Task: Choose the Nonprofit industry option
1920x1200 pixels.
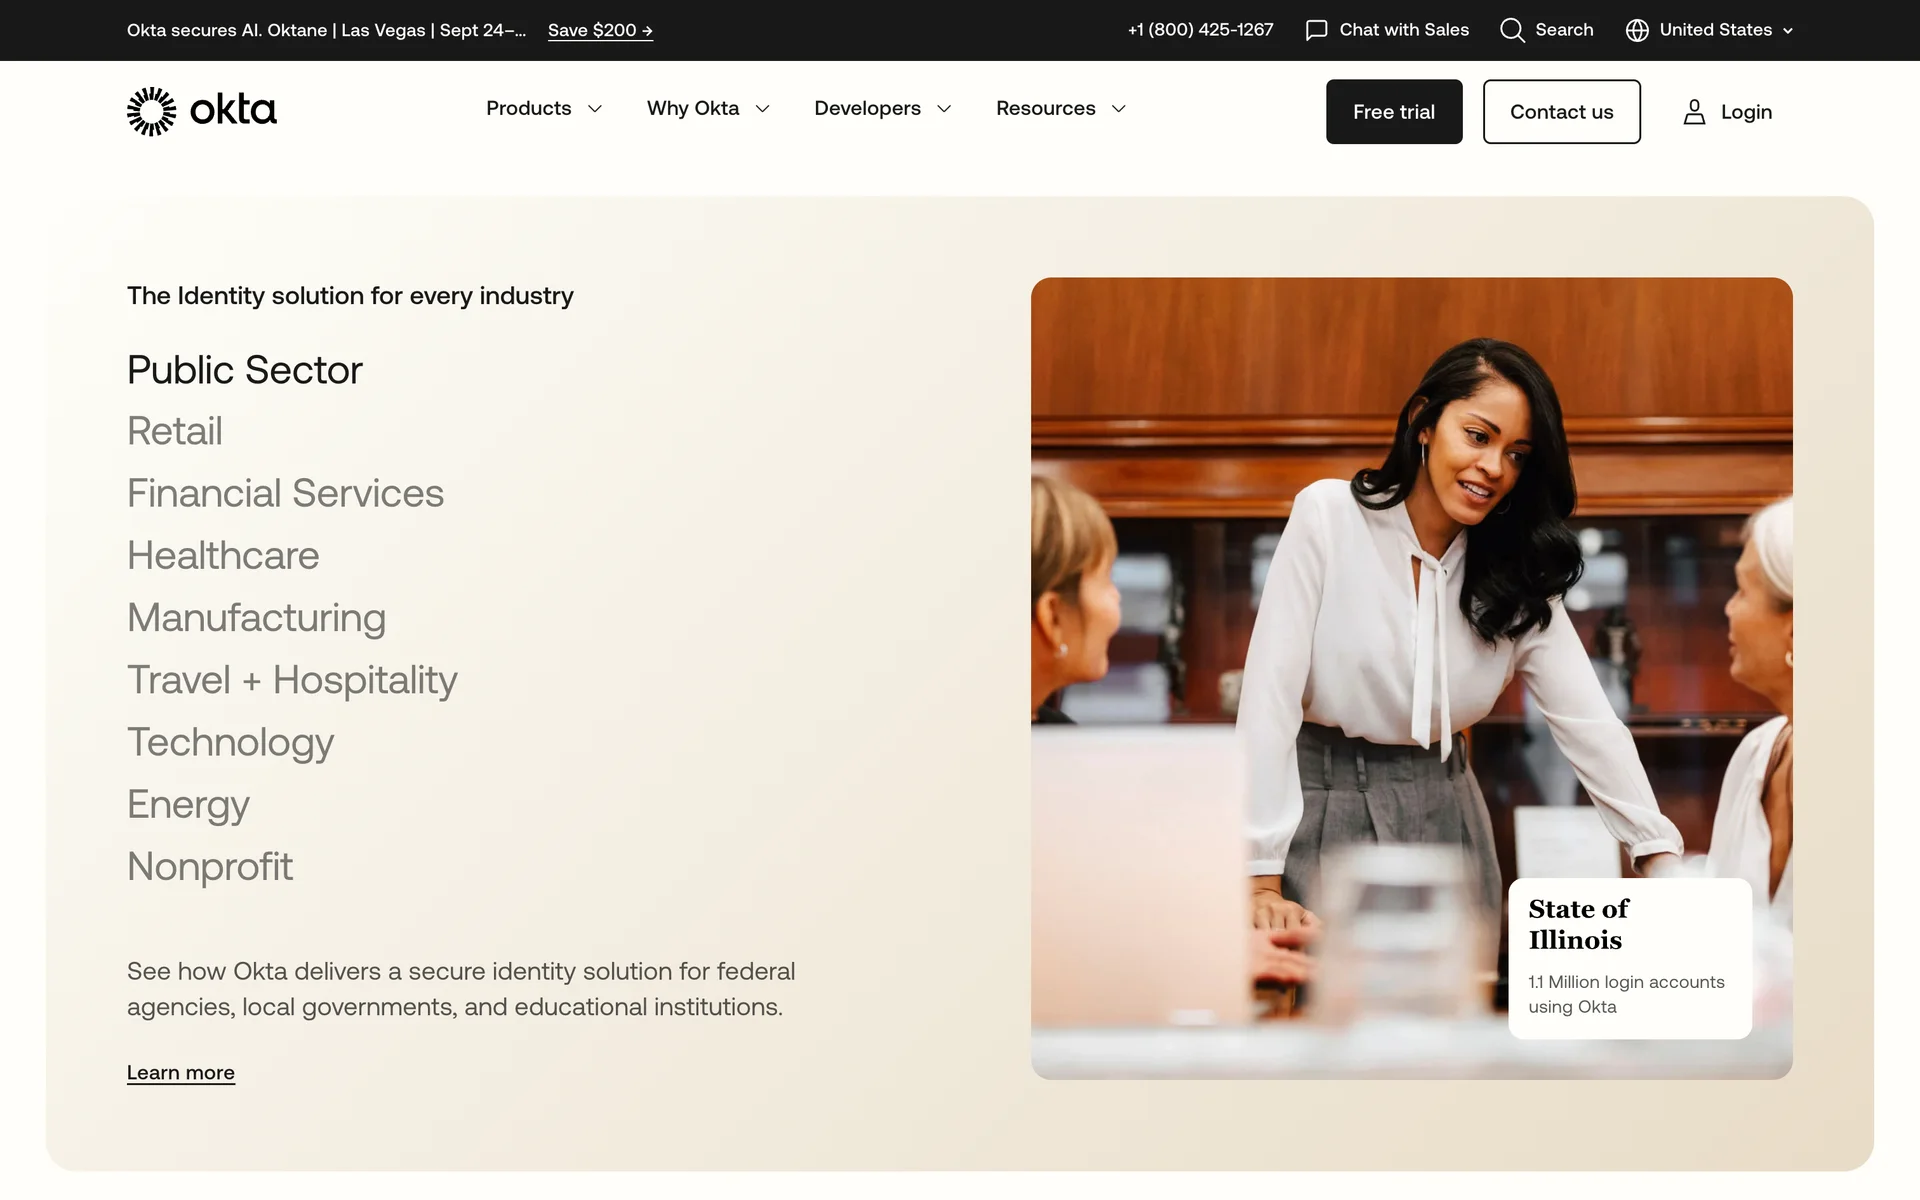Action: pyautogui.click(x=210, y=866)
